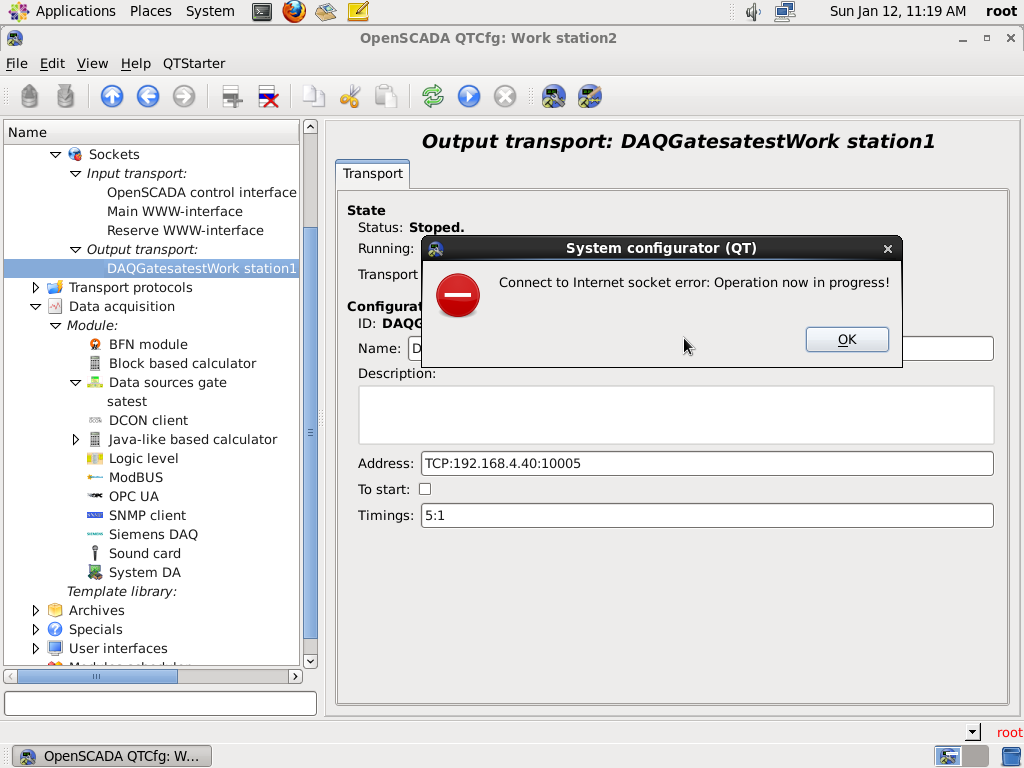Viewport: 1024px width, 768px height.
Task: Click the Address input field
Action: pos(706,463)
